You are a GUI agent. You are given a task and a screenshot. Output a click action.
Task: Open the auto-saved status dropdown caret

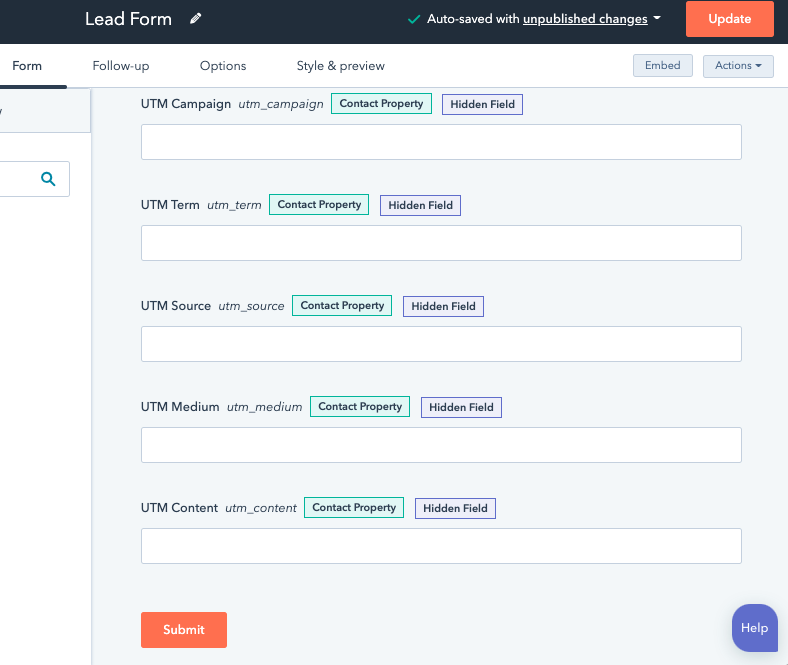click(x=656, y=18)
